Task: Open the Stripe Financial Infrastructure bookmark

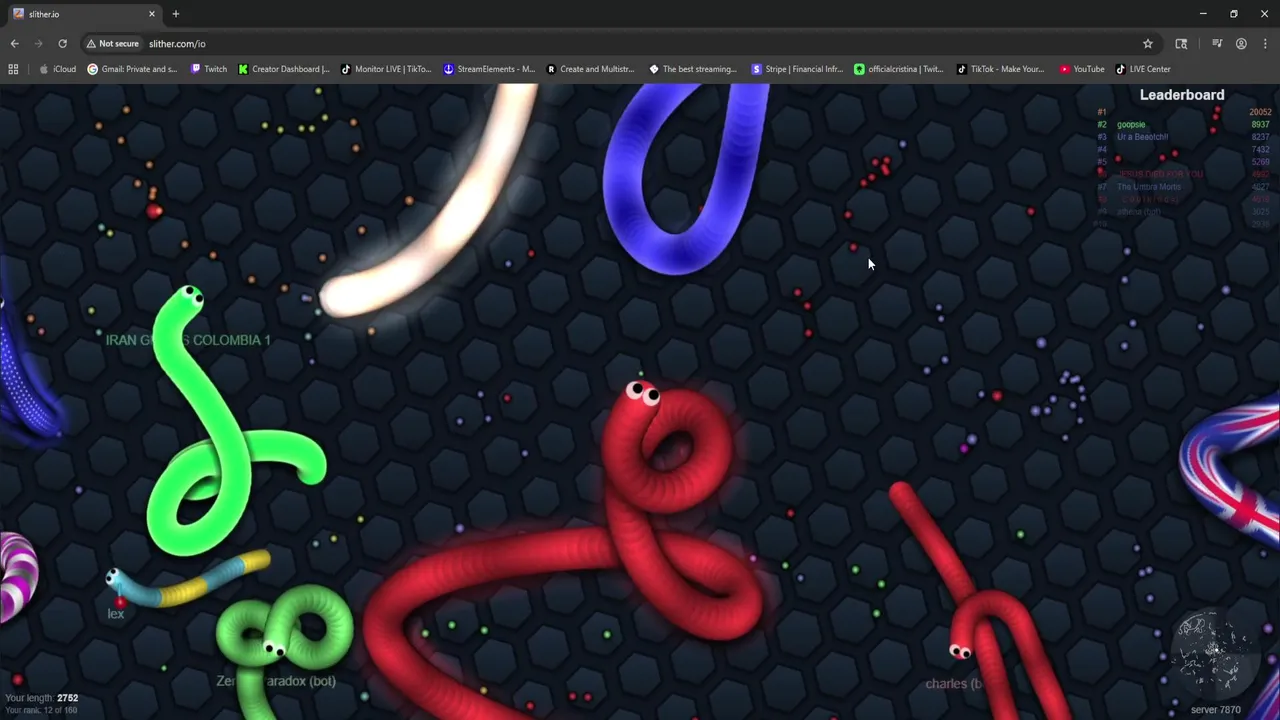Action: click(797, 69)
